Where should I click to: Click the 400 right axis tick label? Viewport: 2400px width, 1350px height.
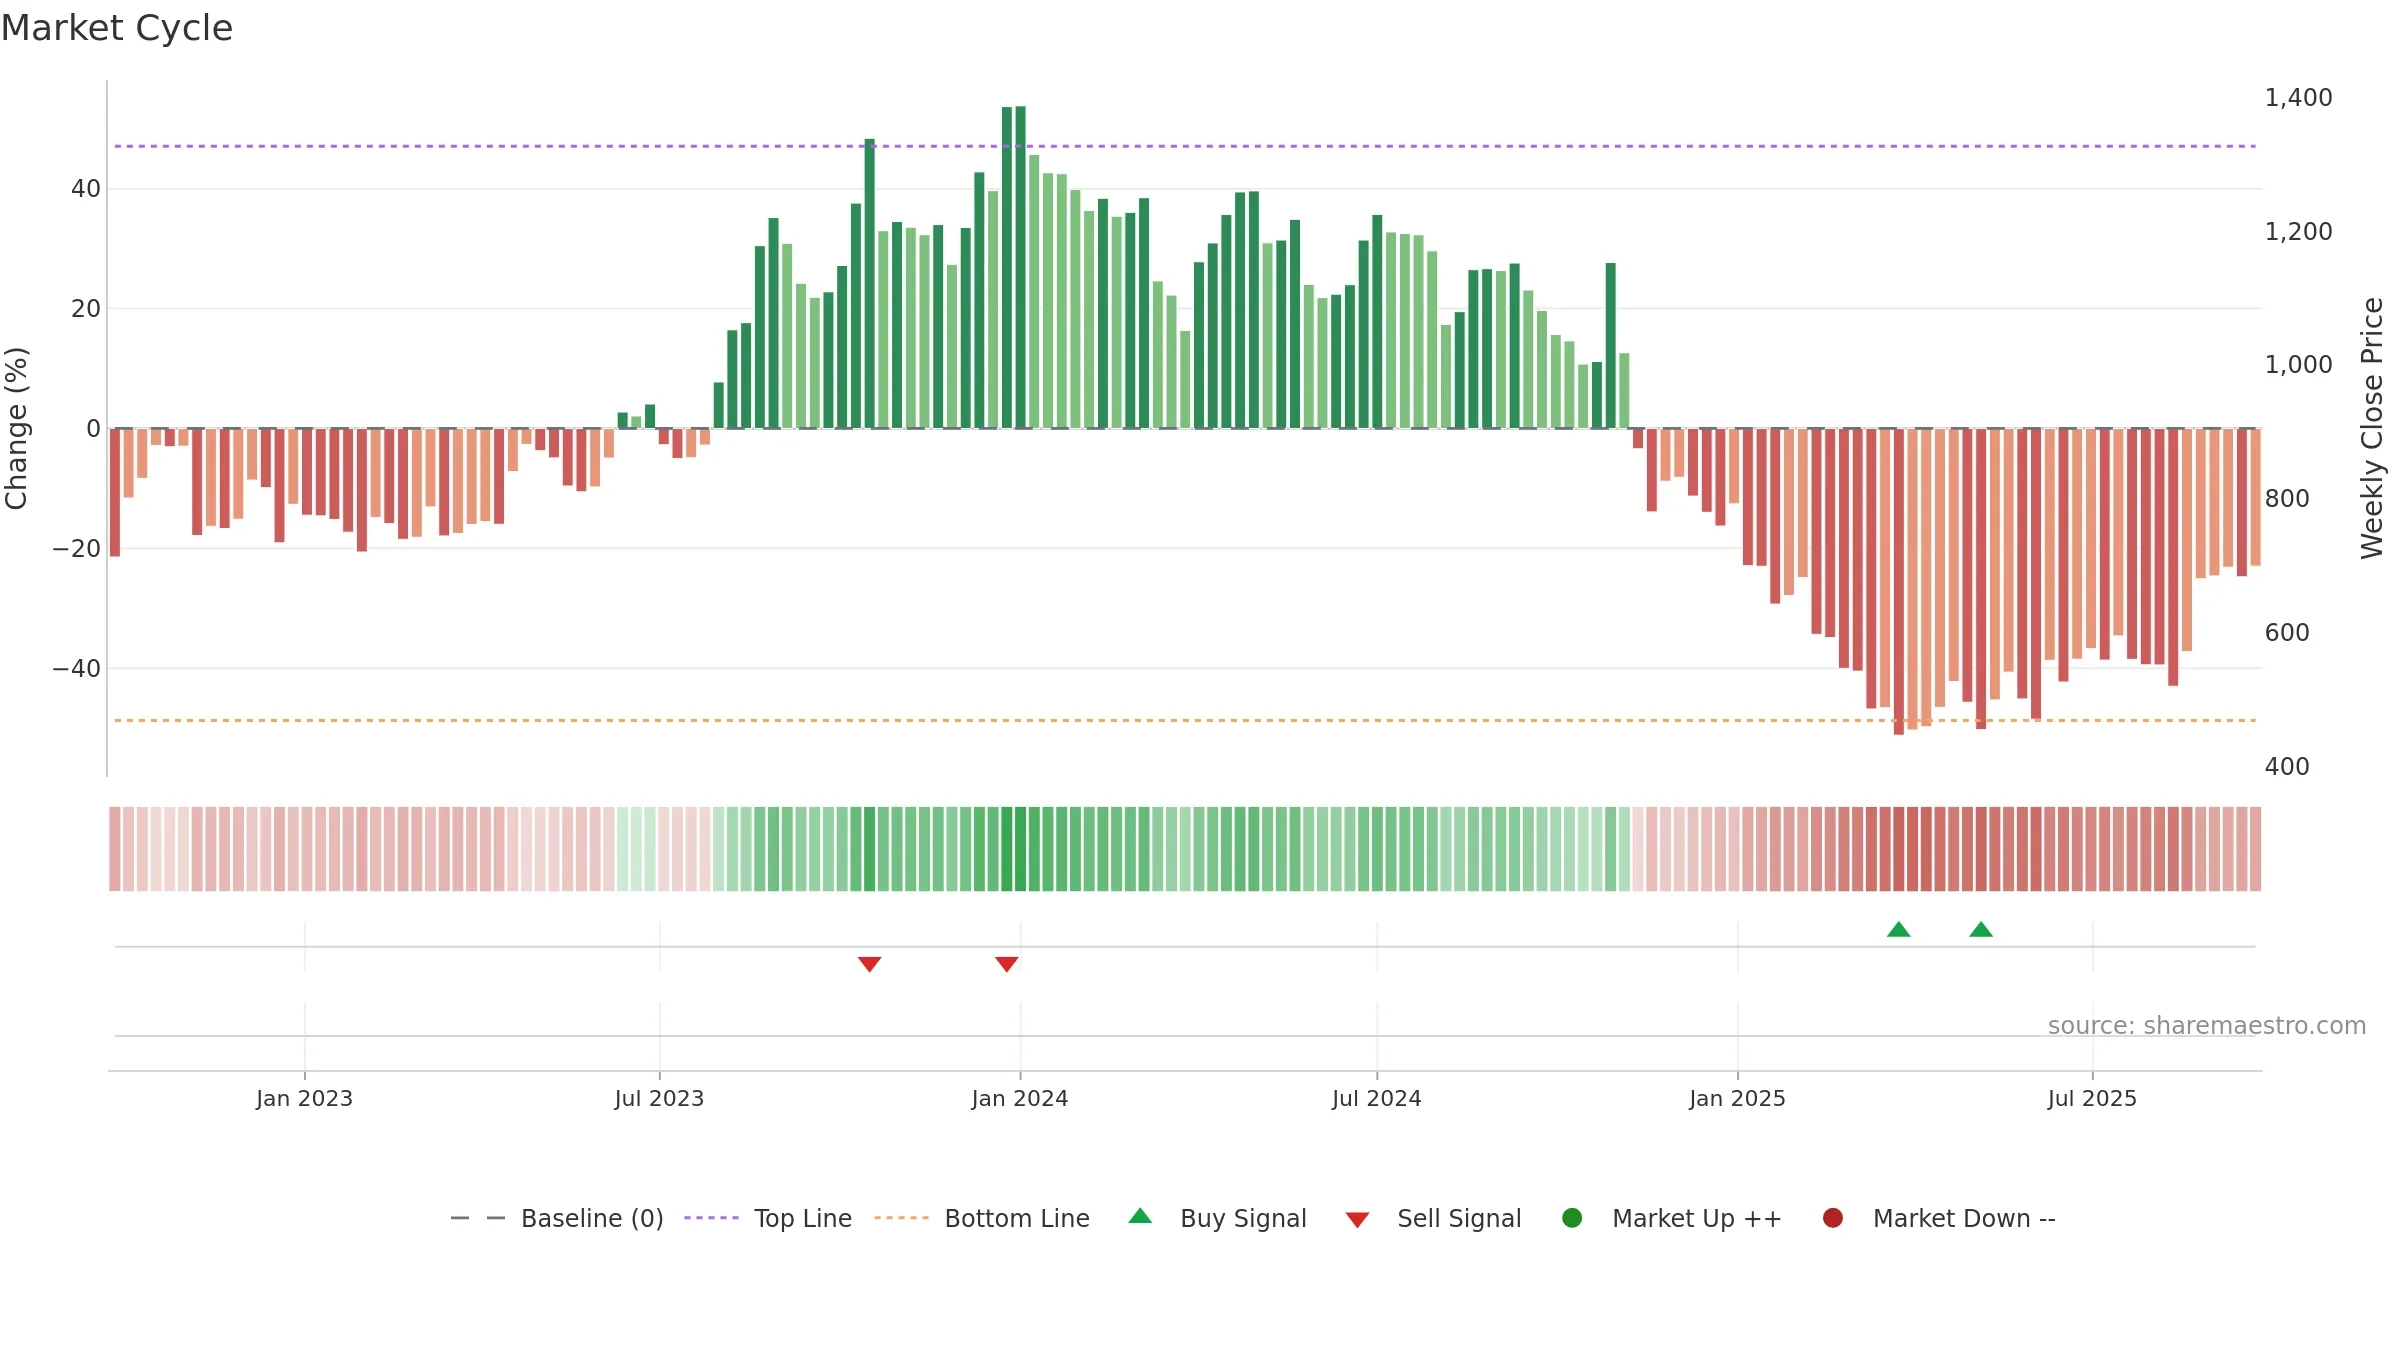pyautogui.click(x=2287, y=767)
